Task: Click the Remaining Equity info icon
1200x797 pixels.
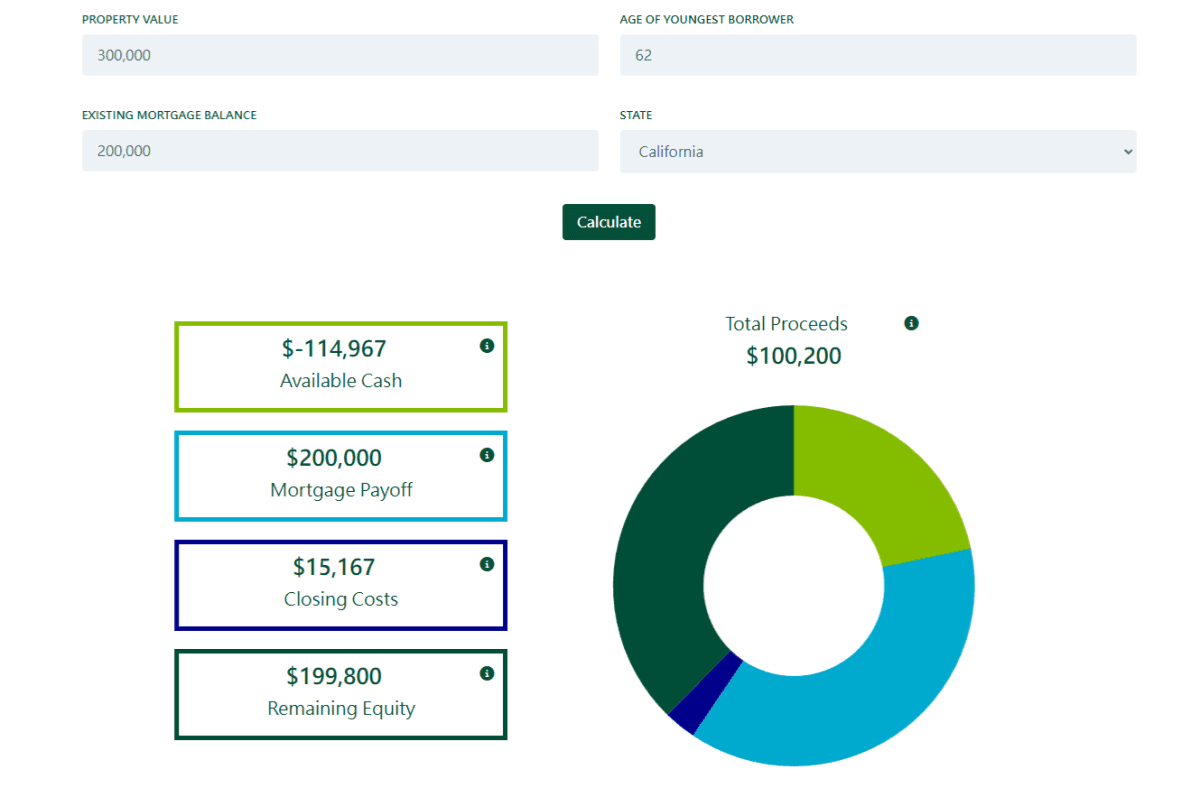Action: (x=487, y=673)
